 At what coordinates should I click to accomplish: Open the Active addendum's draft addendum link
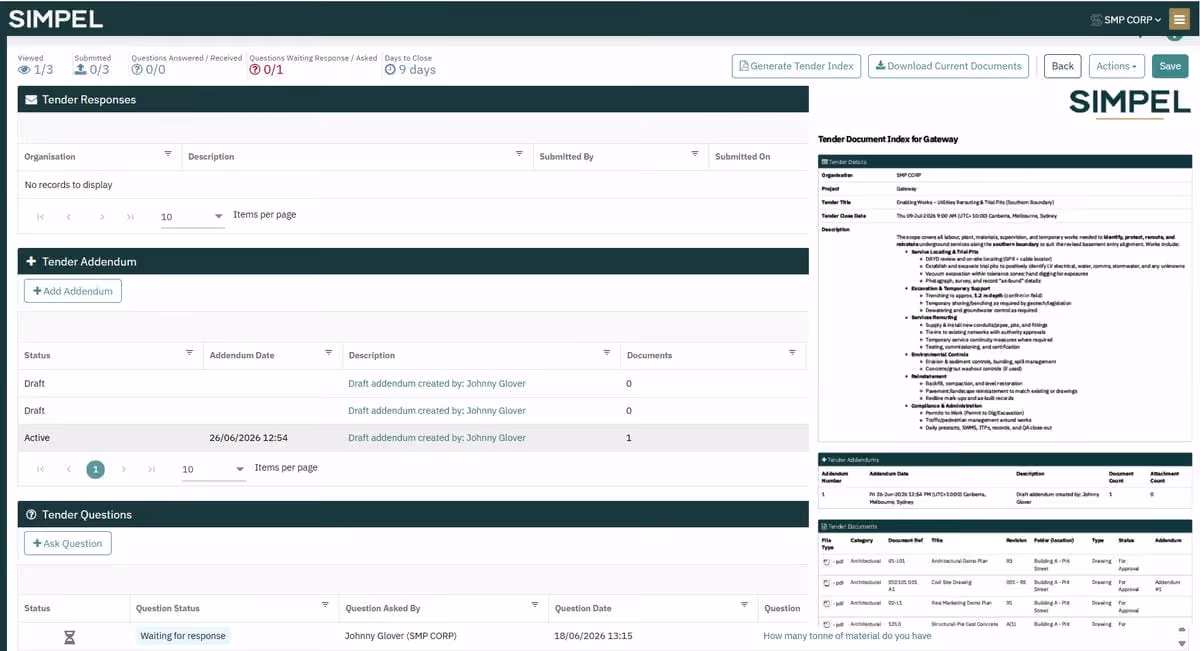(x=436, y=438)
